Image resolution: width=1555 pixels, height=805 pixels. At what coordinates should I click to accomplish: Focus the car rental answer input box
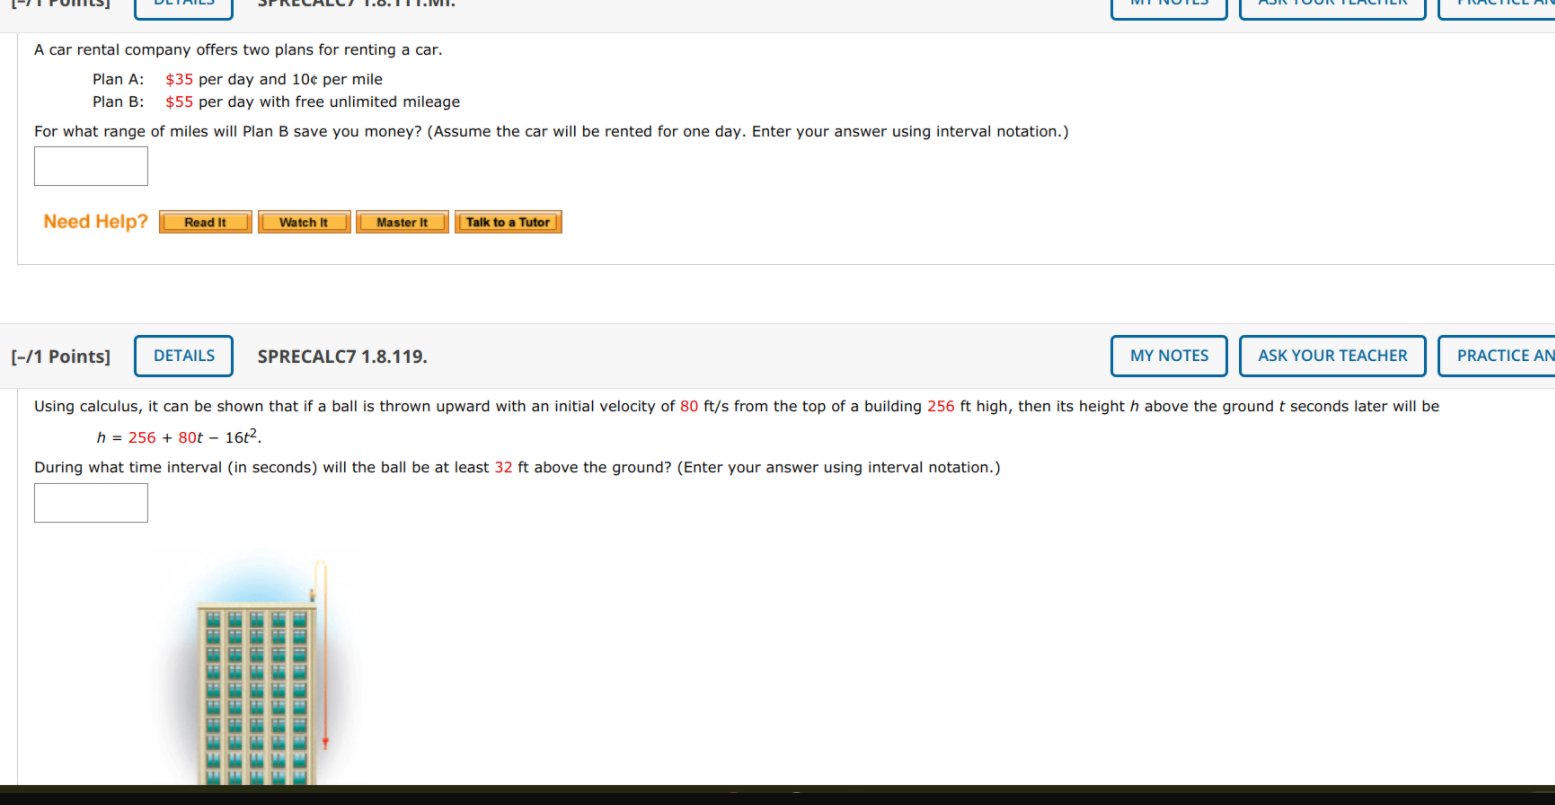pyautogui.click(x=91, y=166)
